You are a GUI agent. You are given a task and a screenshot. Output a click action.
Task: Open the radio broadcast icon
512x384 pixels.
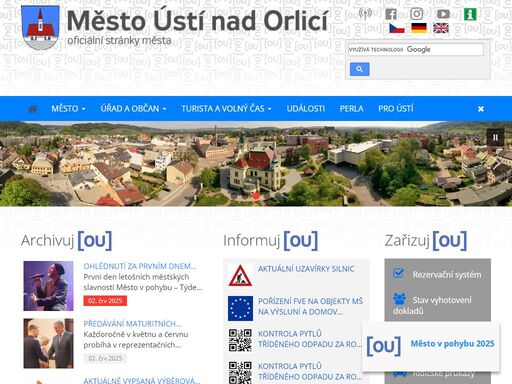coord(365,13)
